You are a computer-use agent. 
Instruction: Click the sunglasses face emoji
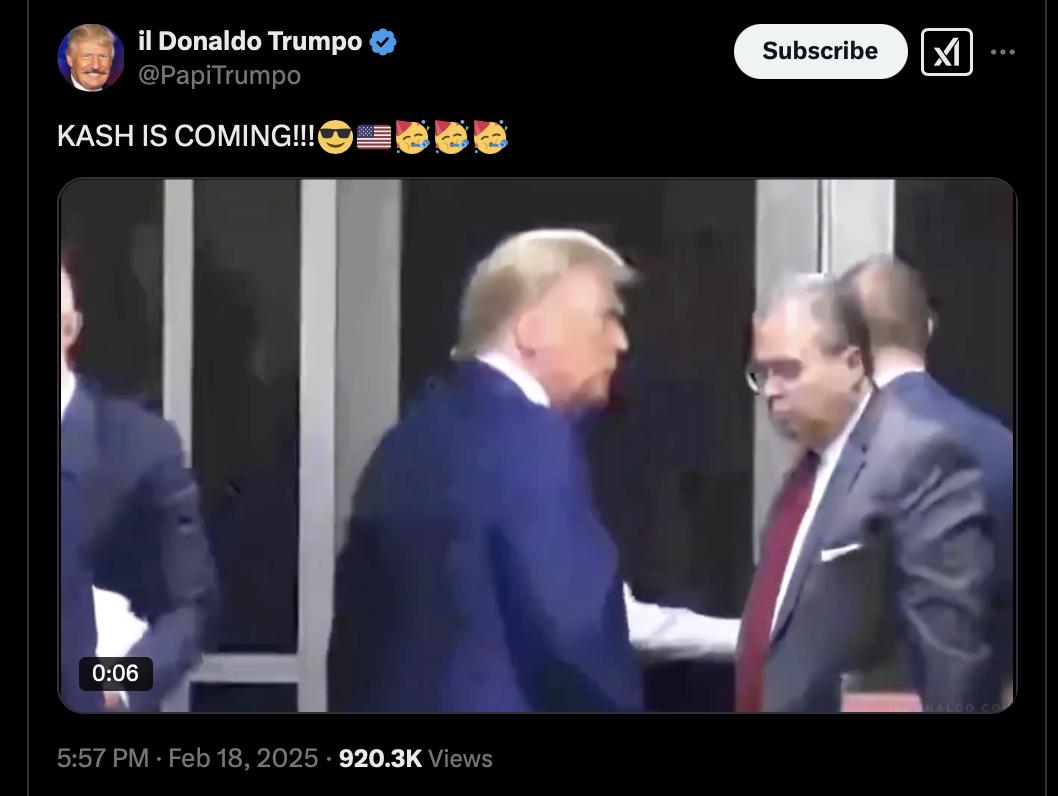335,137
